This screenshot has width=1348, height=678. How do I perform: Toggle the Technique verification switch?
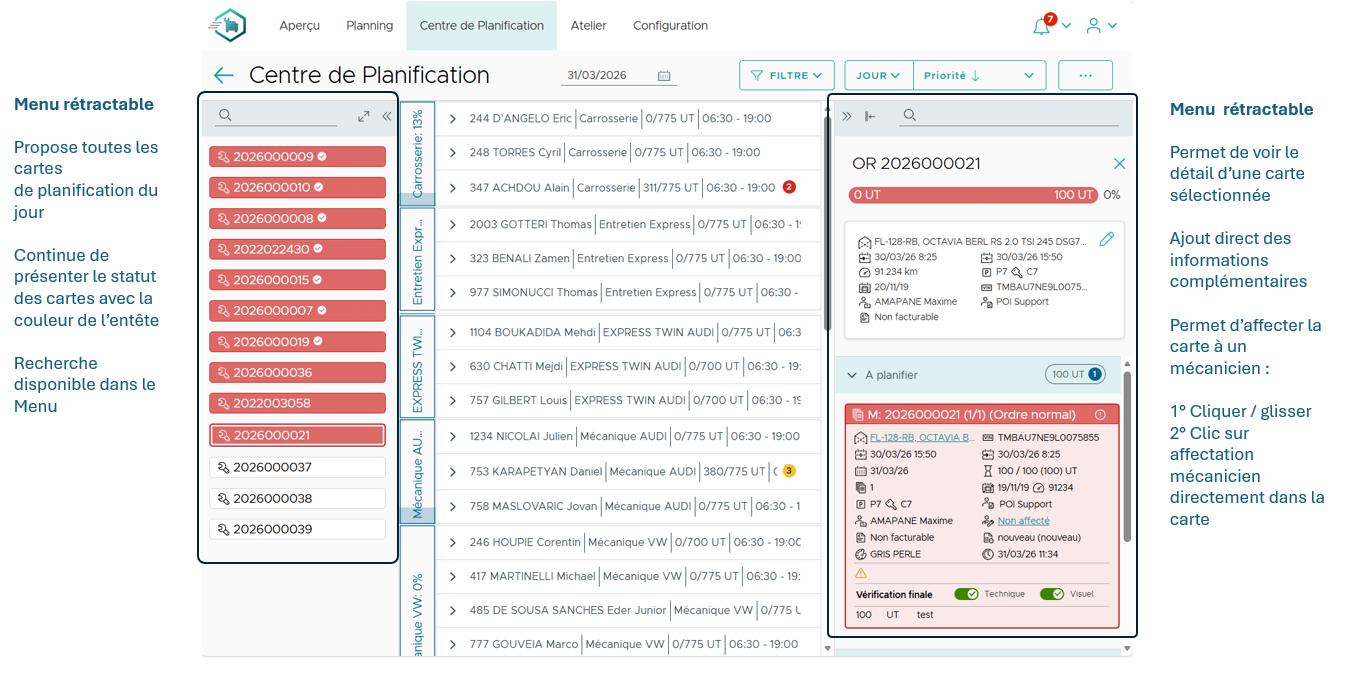966,594
